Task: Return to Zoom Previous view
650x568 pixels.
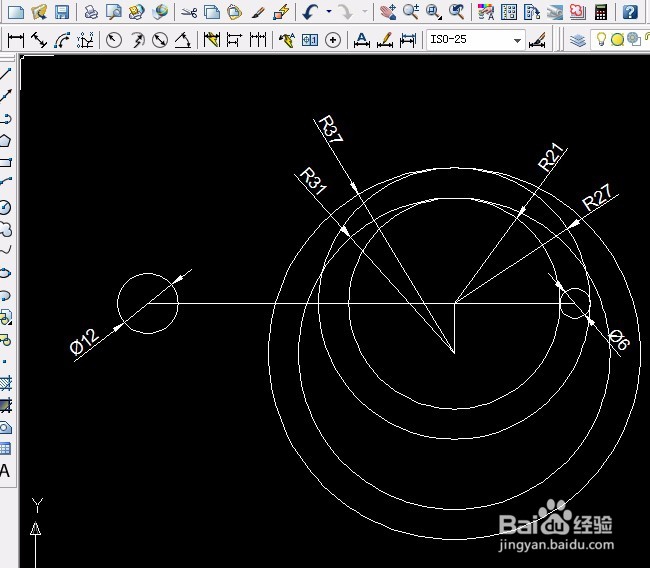Action: tap(456, 12)
